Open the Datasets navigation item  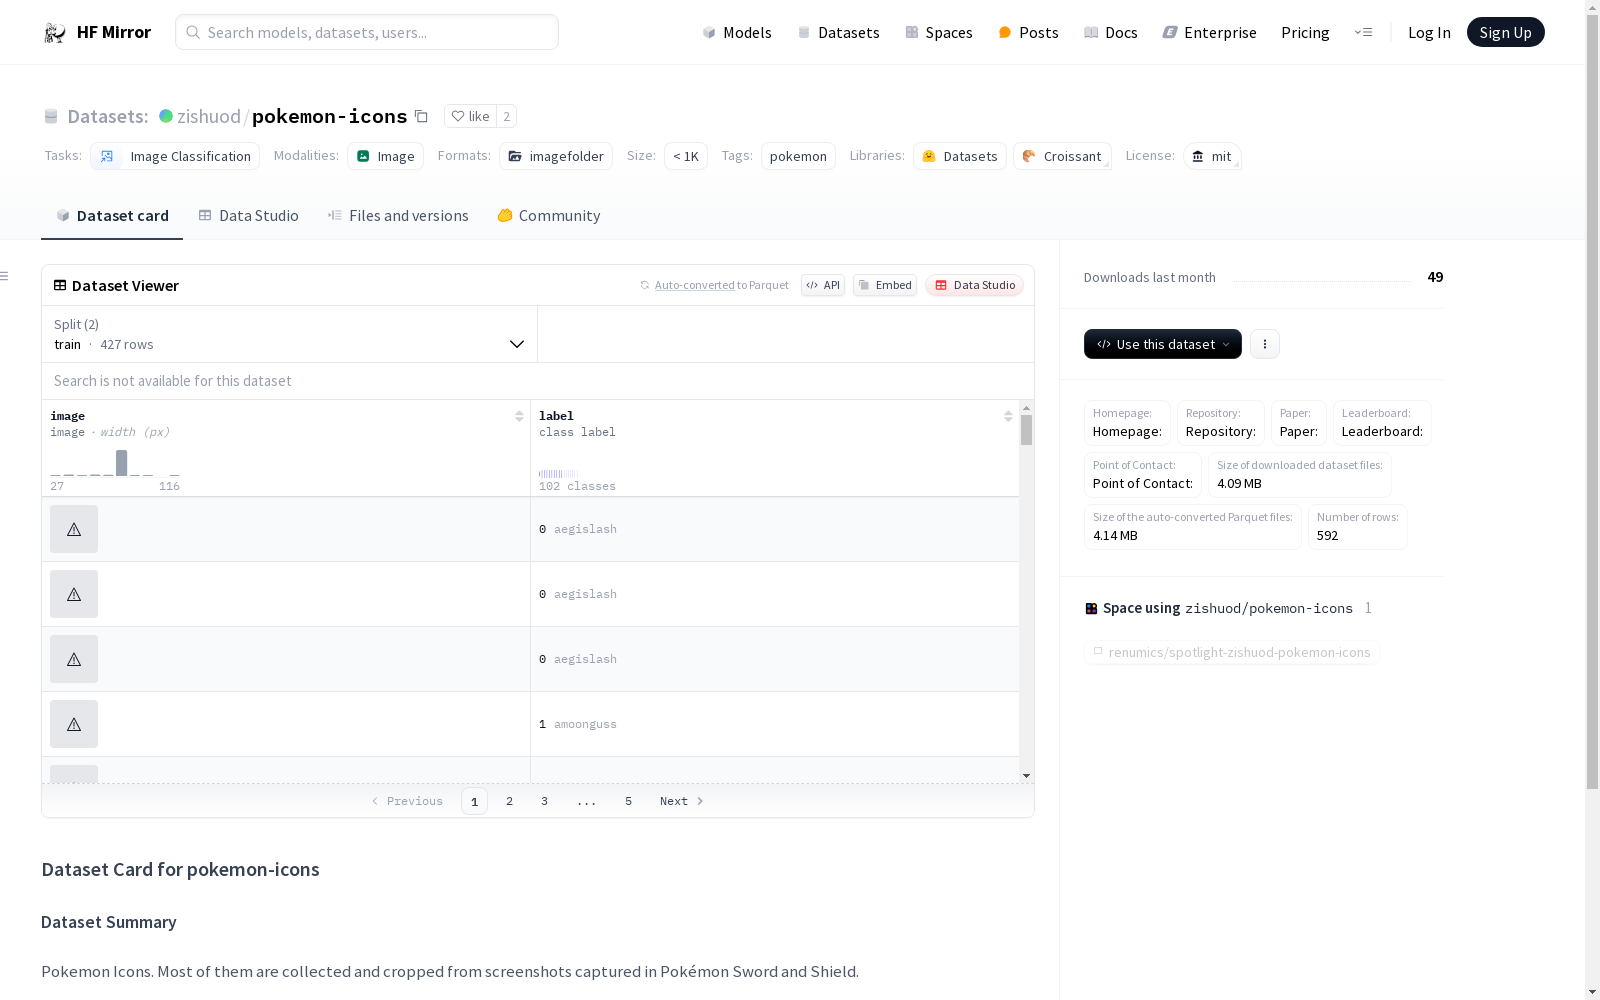838,32
